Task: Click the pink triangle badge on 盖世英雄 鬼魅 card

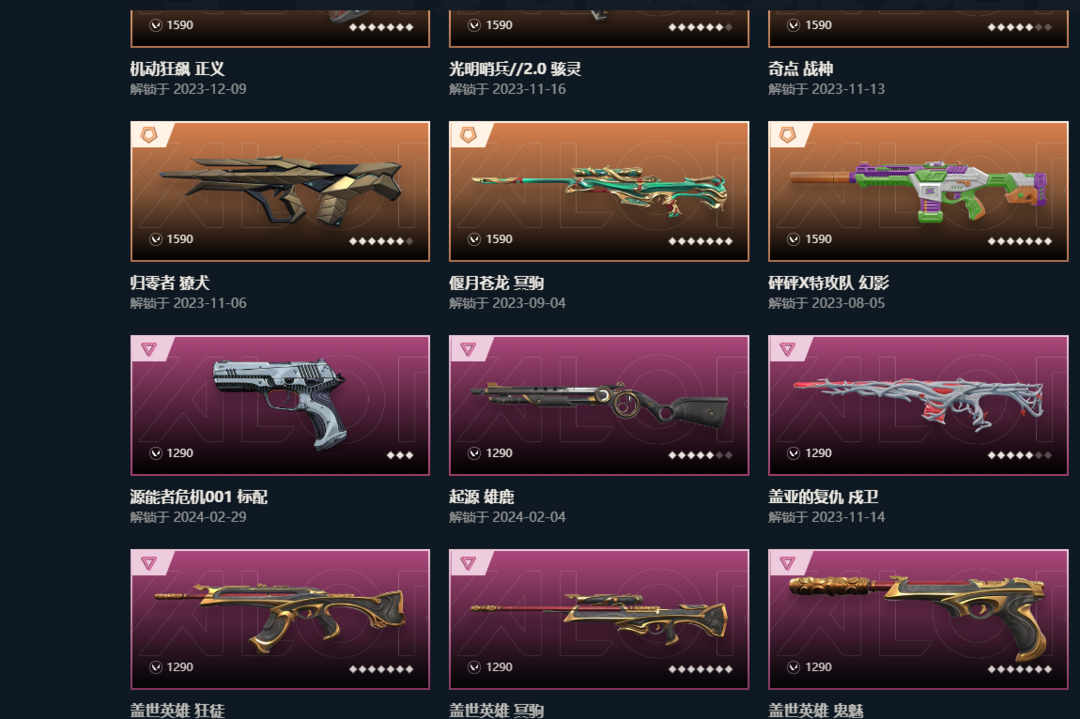Action: 787,563
